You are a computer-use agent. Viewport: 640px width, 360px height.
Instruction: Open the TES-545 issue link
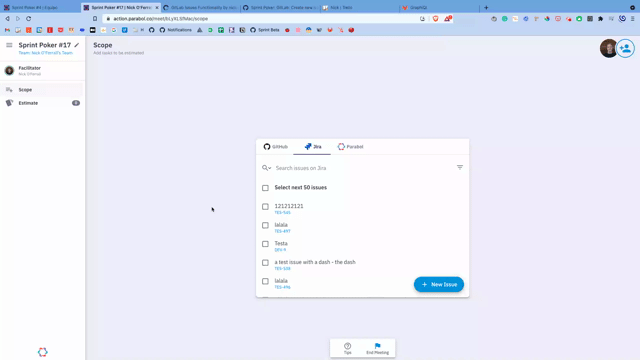coord(282,213)
